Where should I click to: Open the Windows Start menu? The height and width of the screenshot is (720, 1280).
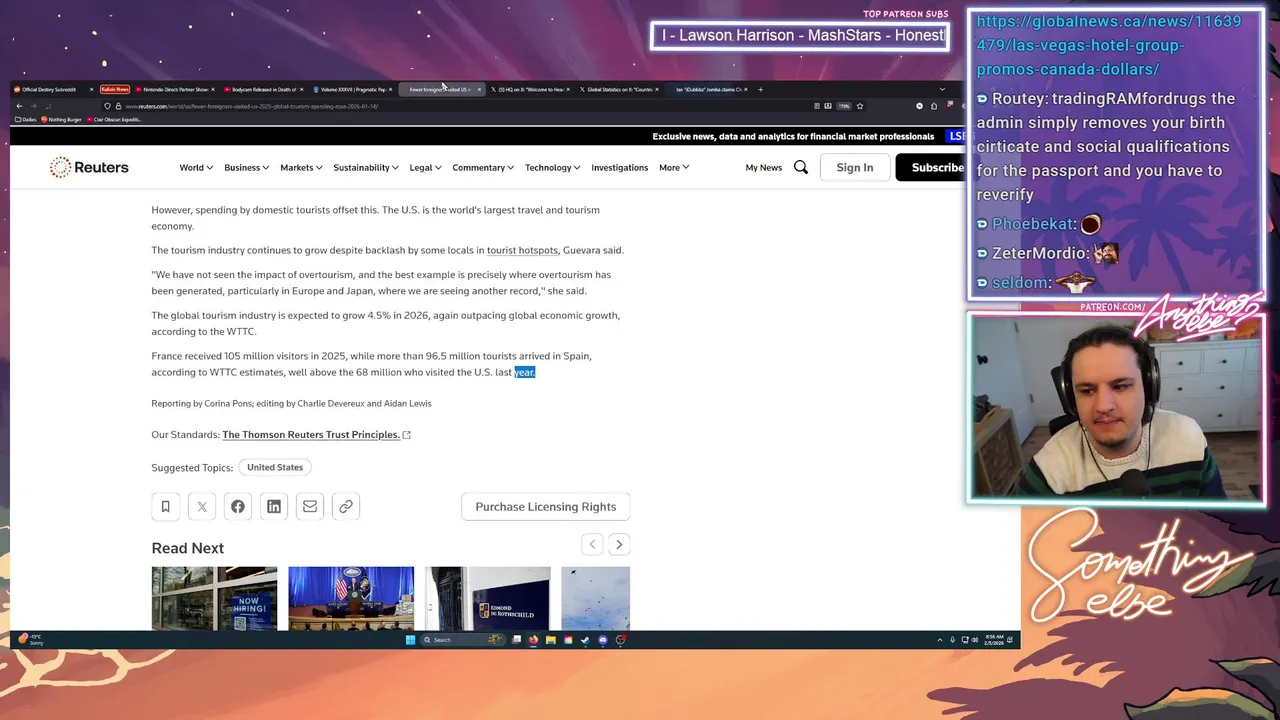point(410,640)
